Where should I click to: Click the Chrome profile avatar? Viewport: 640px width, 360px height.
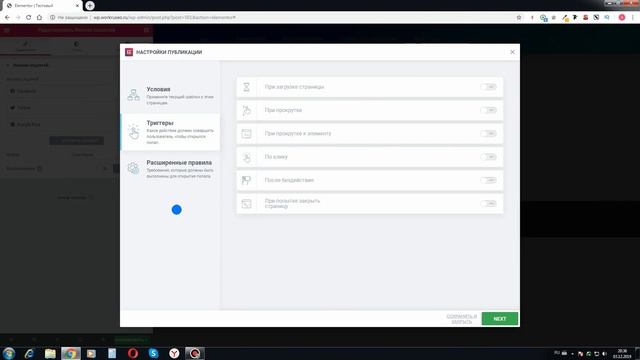point(622,18)
